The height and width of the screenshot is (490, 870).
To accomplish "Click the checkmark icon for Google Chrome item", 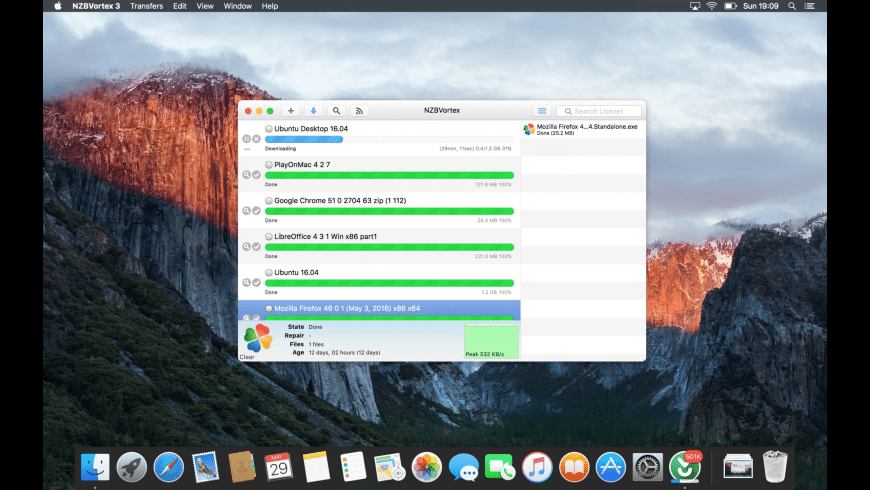I will [257, 211].
